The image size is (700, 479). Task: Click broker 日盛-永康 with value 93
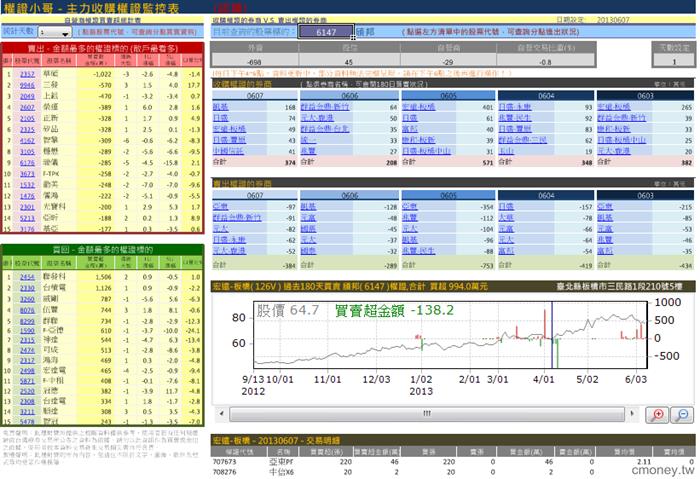pyautogui.click(x=515, y=107)
